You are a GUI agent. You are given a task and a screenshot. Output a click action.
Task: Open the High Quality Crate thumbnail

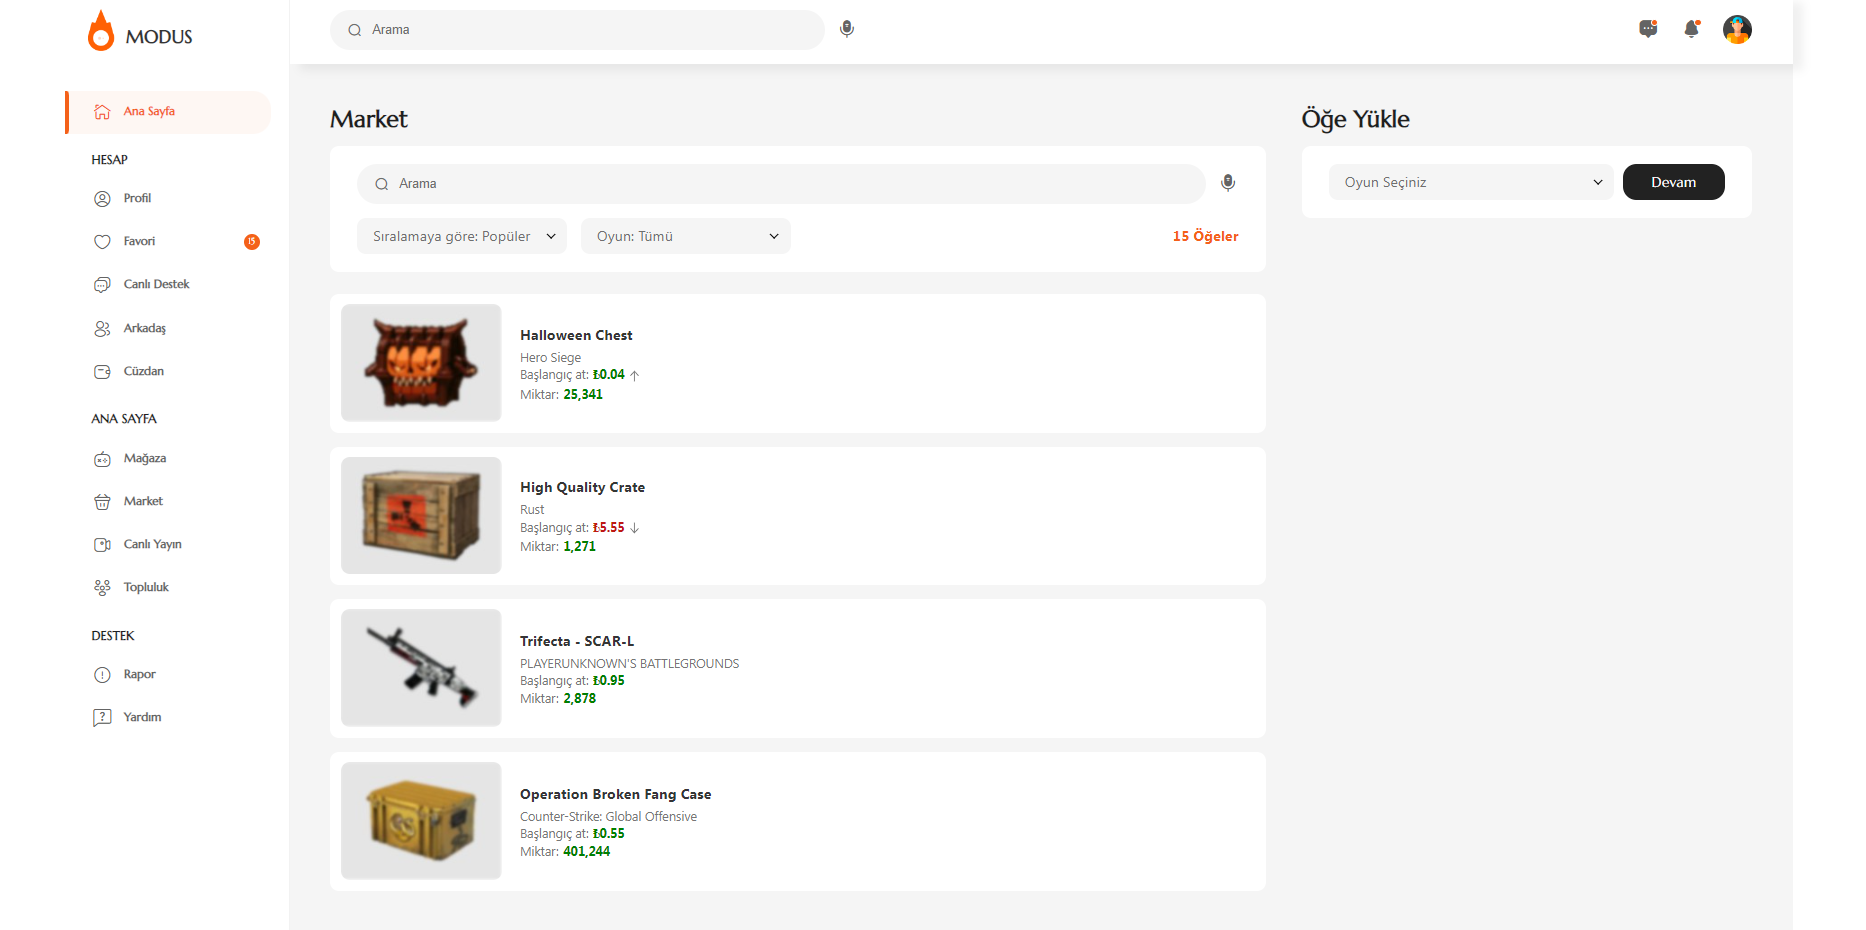pos(421,515)
